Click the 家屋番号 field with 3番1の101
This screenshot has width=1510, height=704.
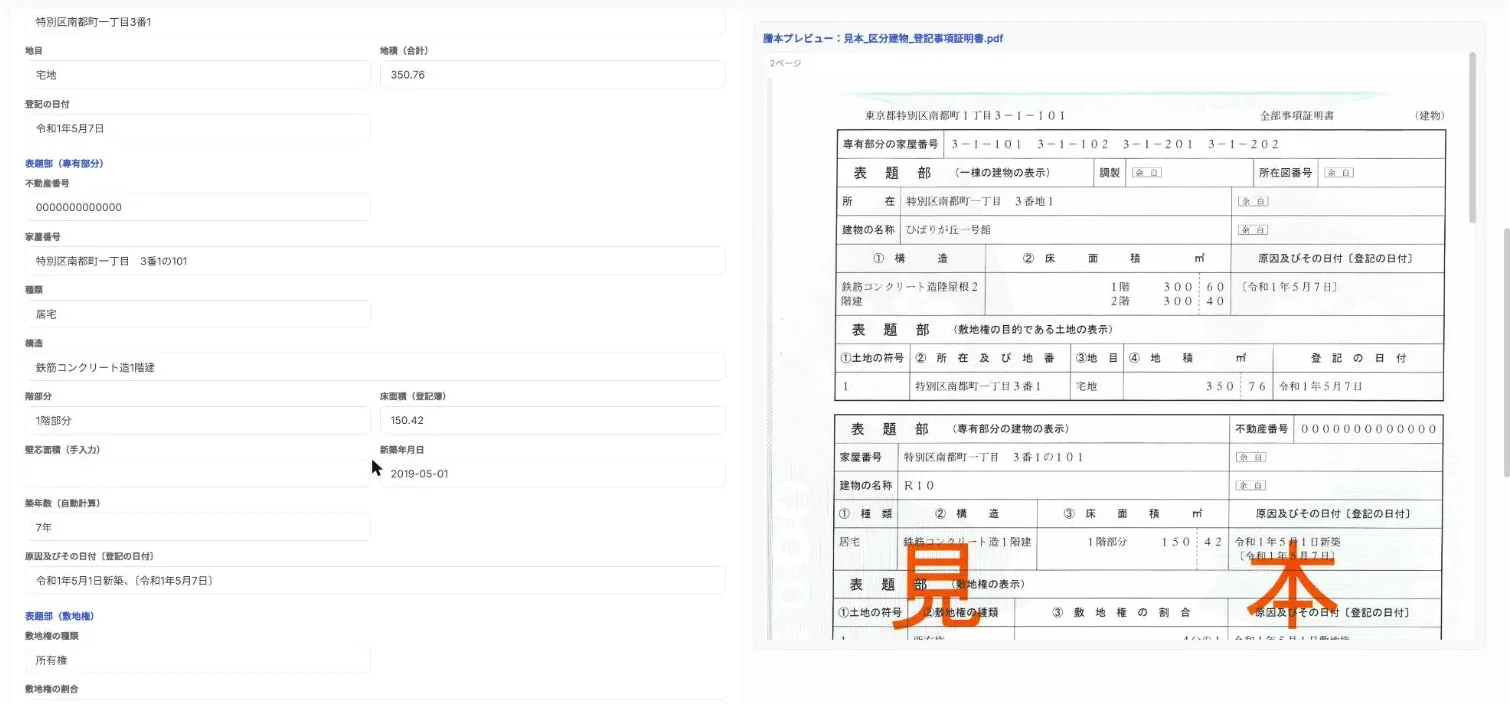[x=375, y=261]
